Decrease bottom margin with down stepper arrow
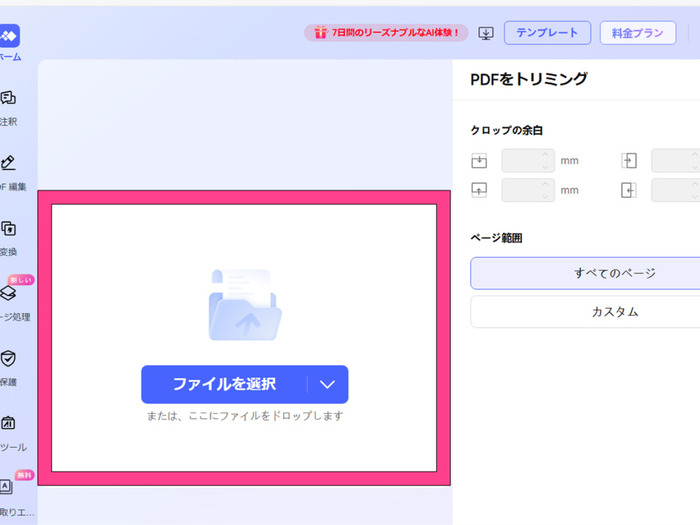This screenshot has height=525, width=700. point(545,196)
